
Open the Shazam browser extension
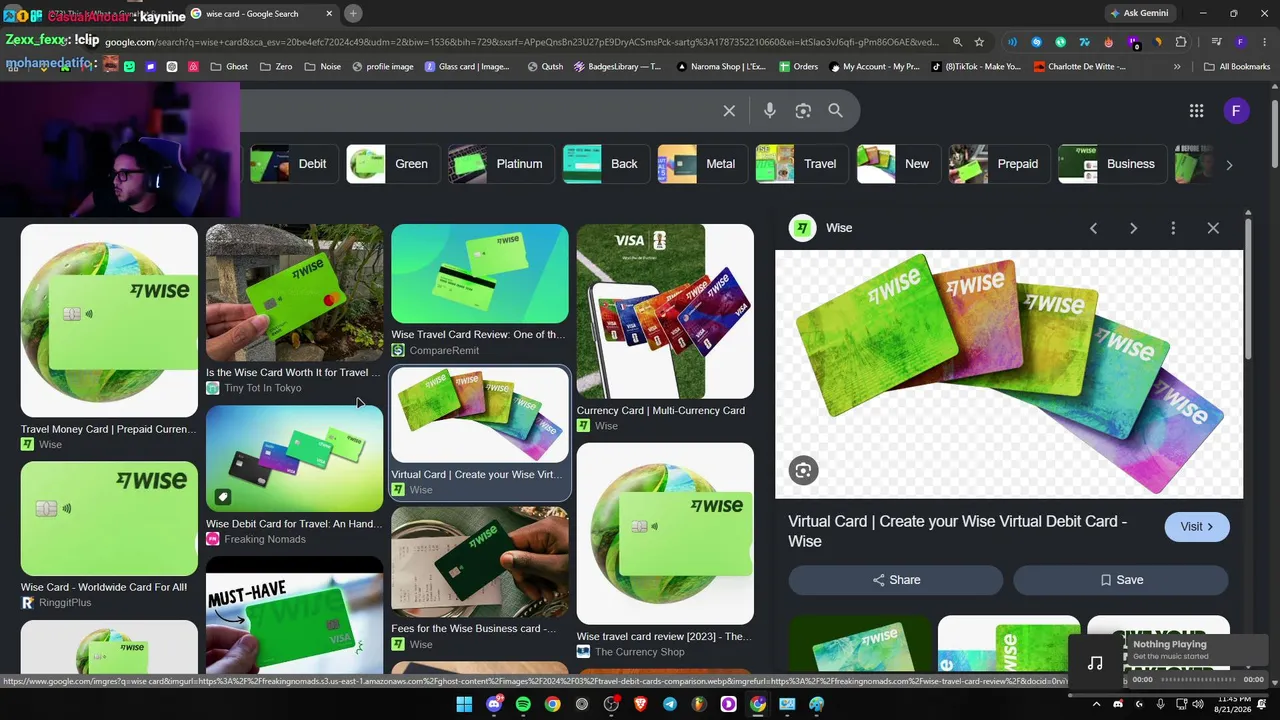pyautogui.click(x=1037, y=42)
